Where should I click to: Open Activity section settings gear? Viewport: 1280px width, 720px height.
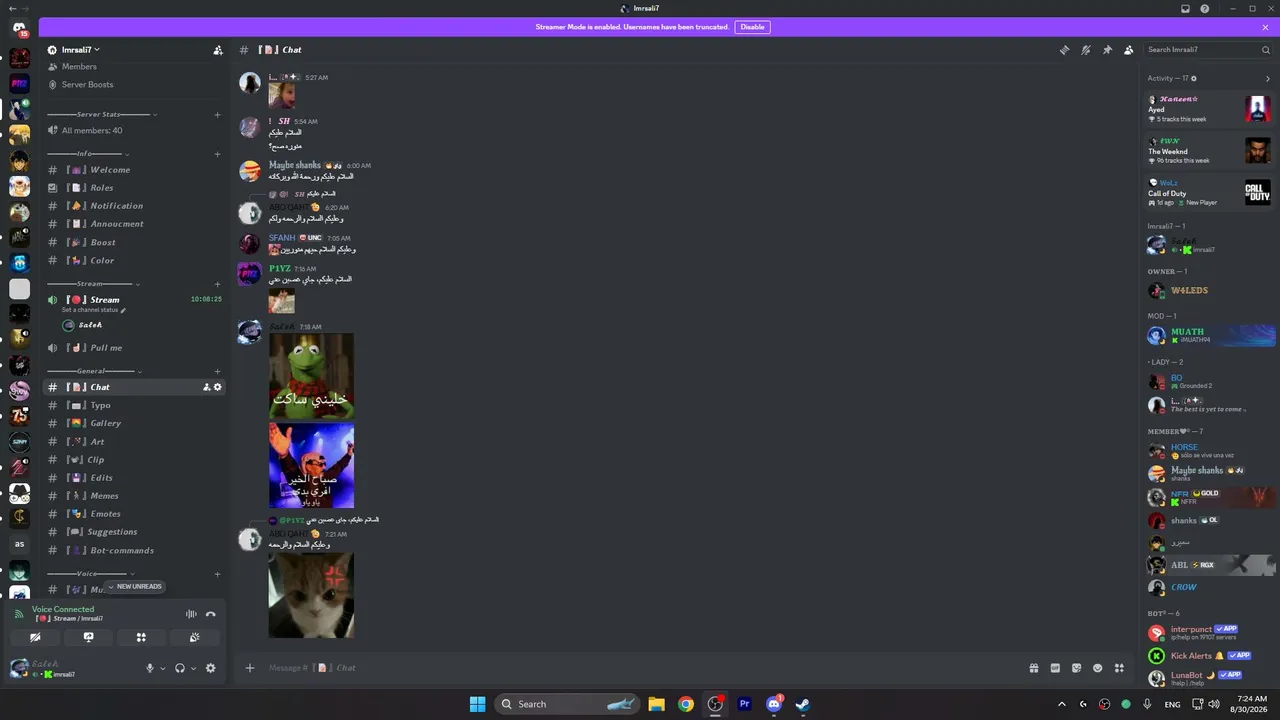pyautogui.click(x=1194, y=78)
